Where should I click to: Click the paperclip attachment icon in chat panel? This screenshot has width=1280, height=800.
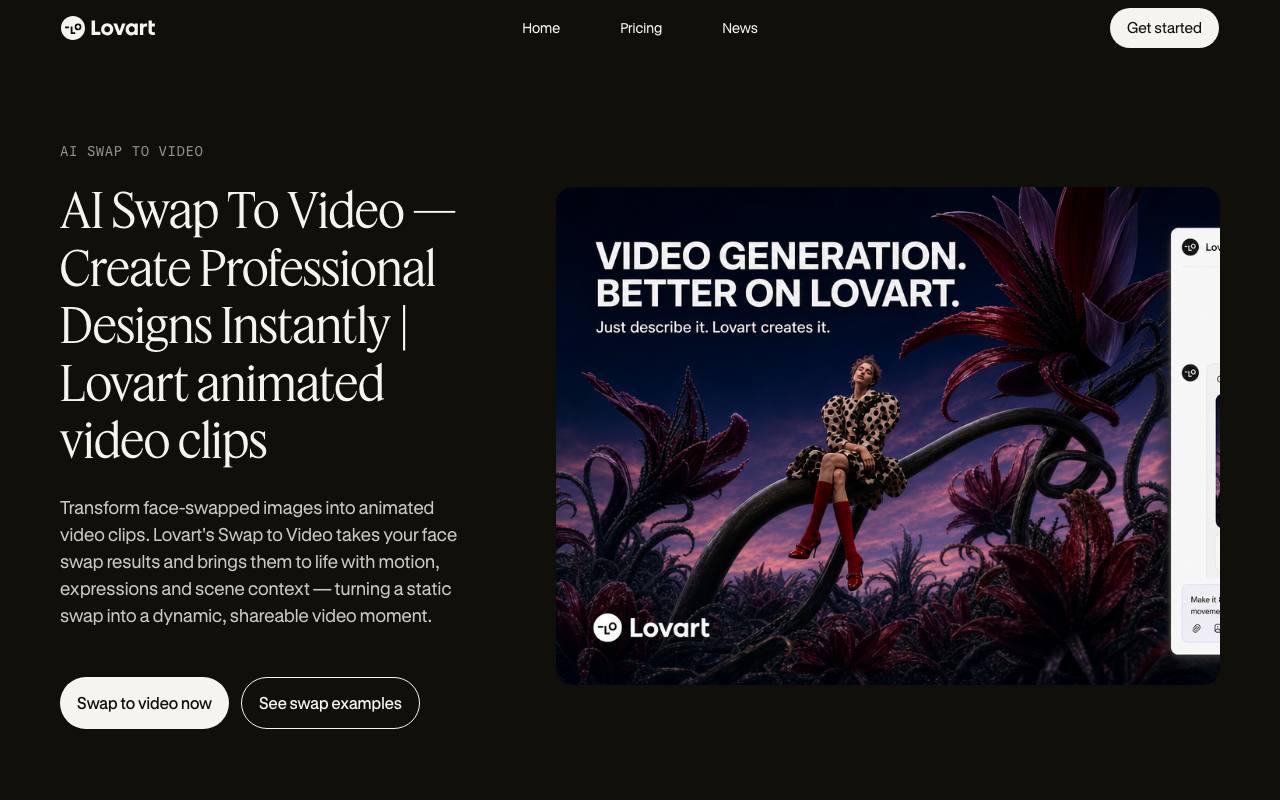coord(1196,628)
